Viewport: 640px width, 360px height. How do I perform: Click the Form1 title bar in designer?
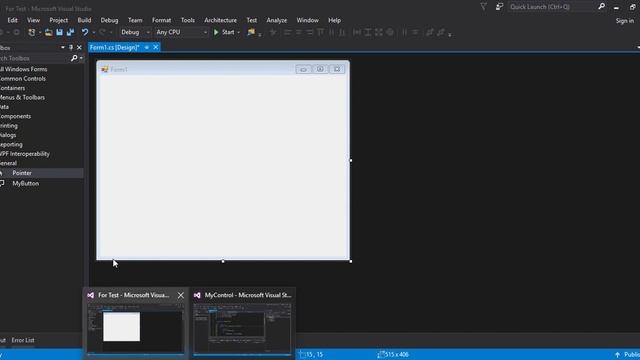223,69
